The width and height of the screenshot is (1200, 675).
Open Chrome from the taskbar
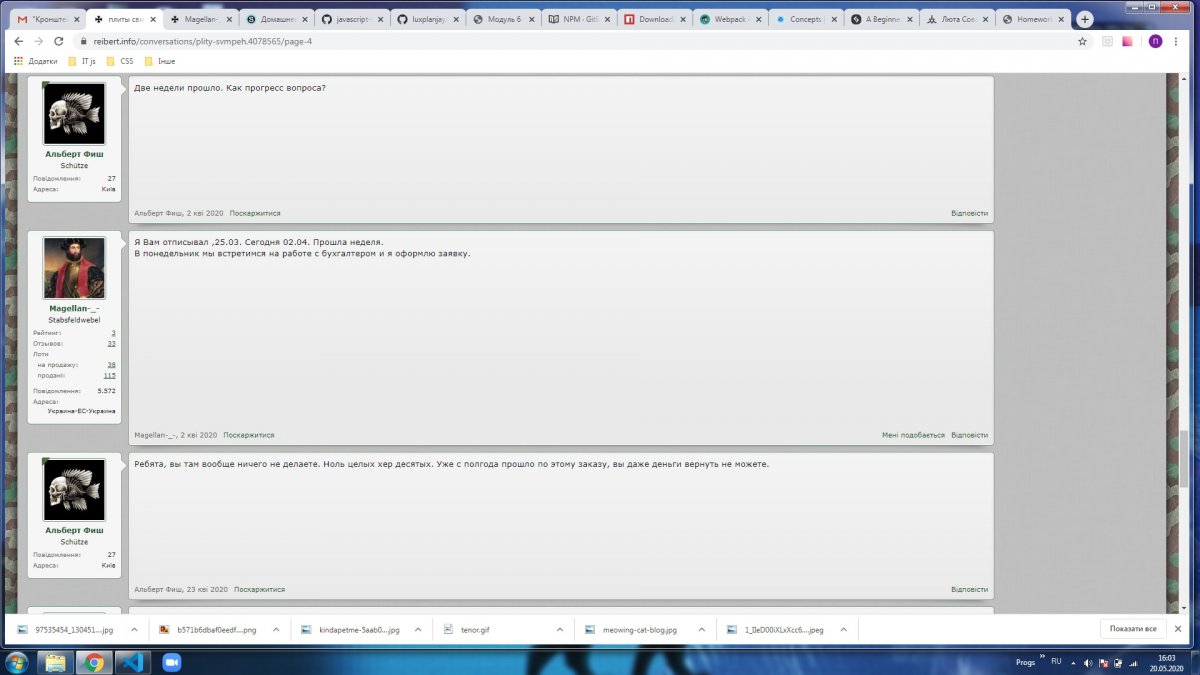(94, 662)
